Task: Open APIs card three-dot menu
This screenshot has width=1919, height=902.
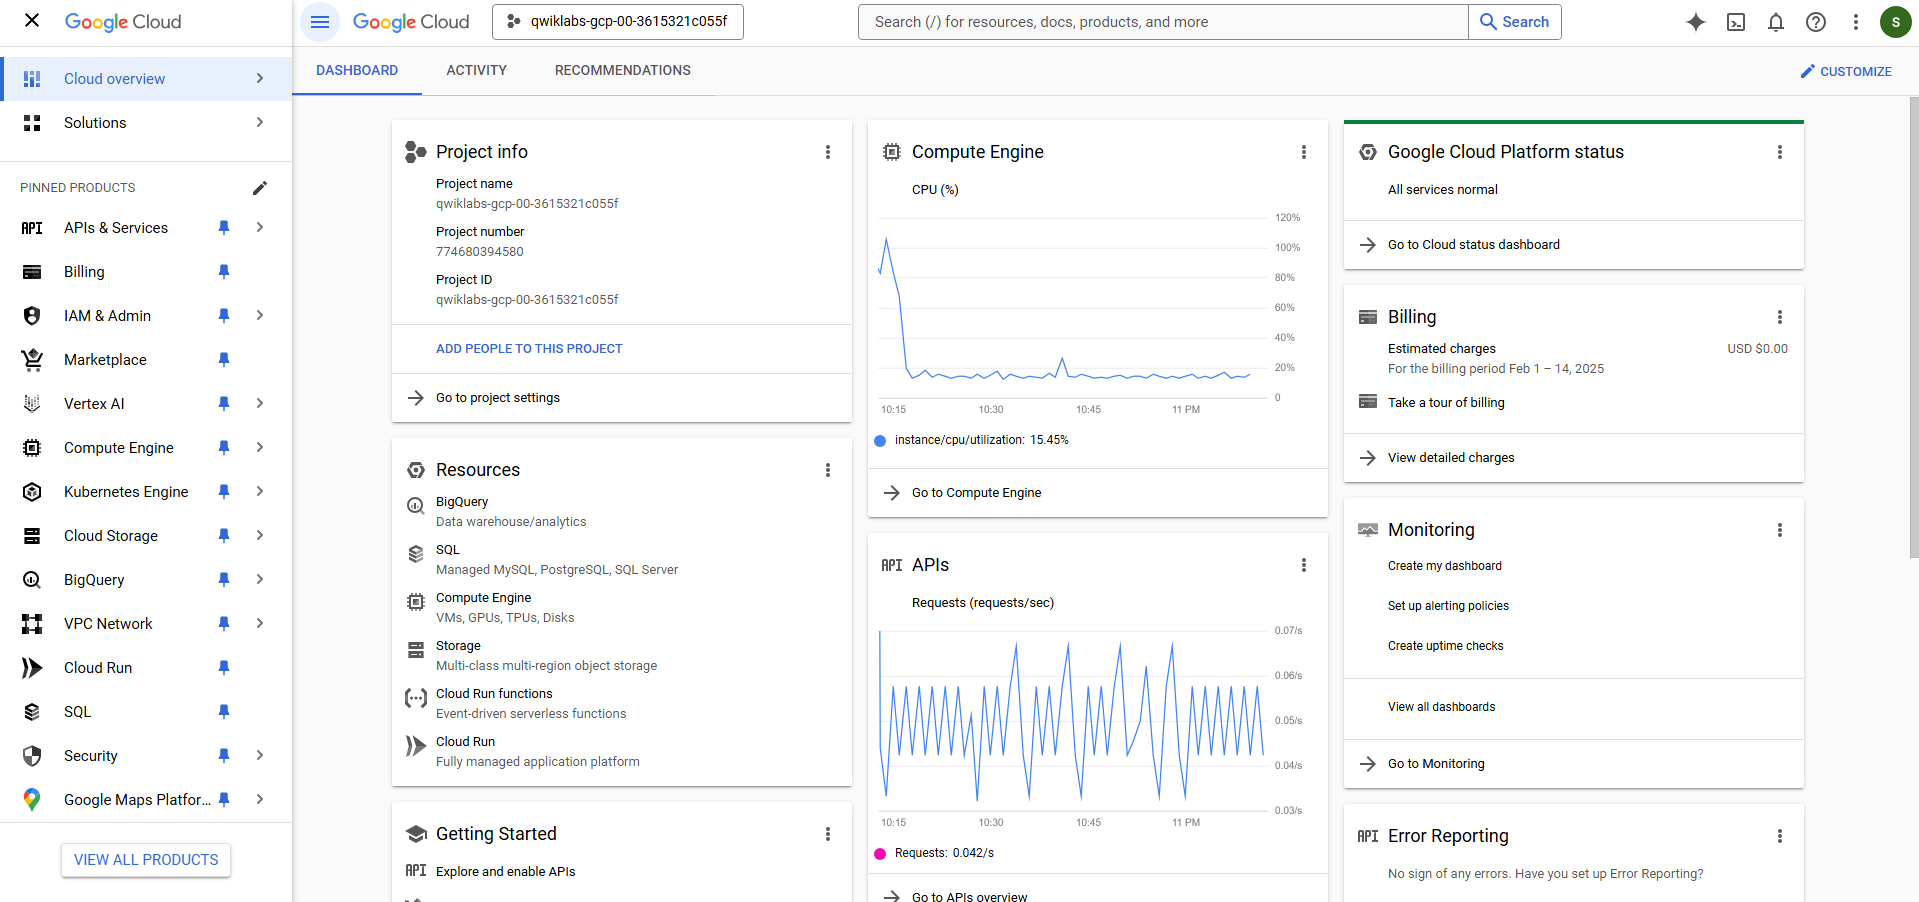Action: pyautogui.click(x=1304, y=565)
